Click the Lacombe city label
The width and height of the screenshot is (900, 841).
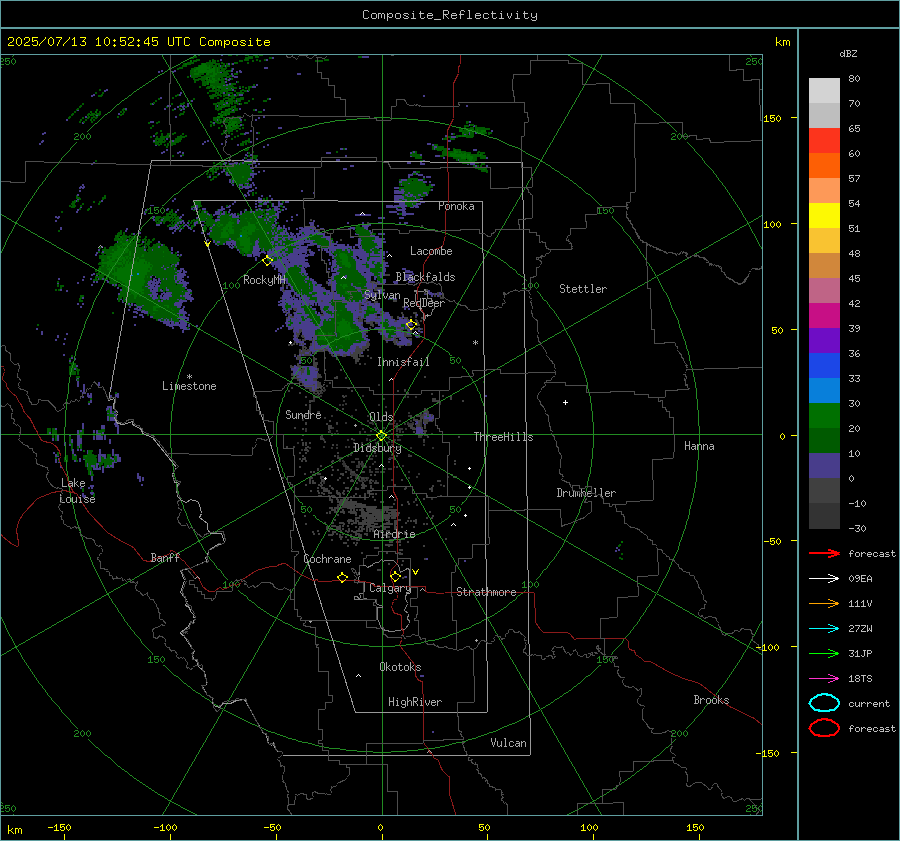tap(431, 251)
